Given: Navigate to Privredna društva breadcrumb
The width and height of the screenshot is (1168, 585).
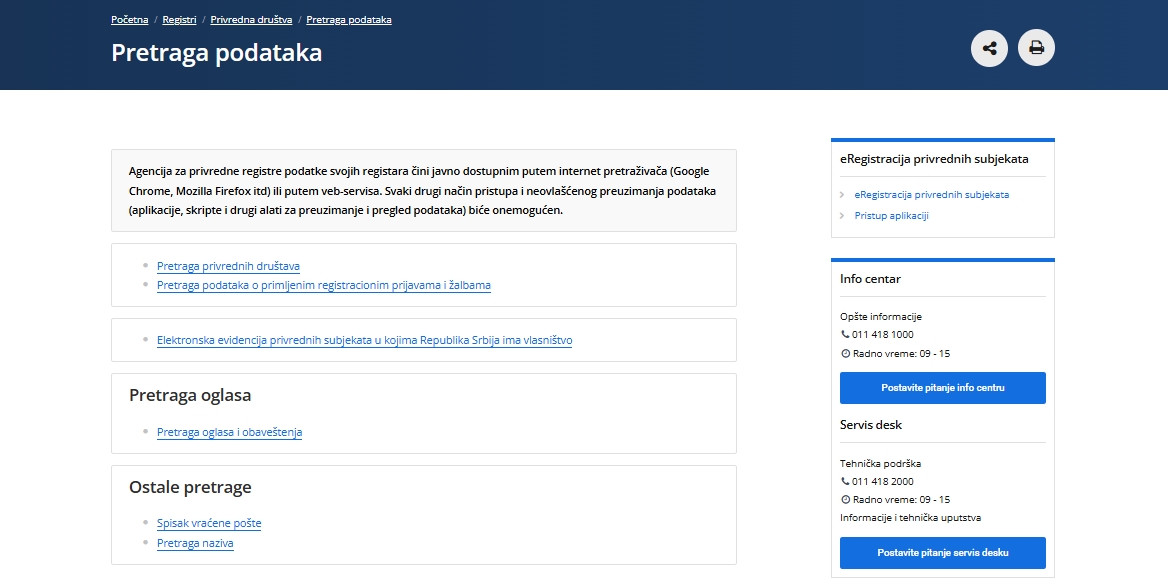Looking at the screenshot, I should 250,20.
